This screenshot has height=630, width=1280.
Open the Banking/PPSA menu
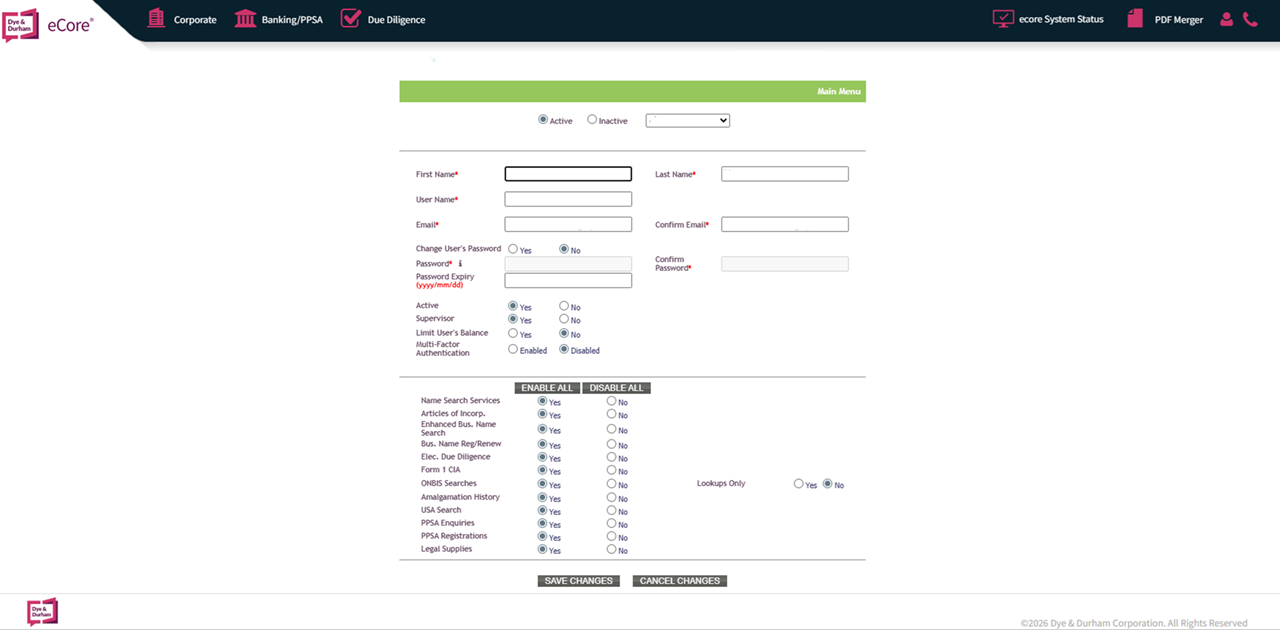293,20
